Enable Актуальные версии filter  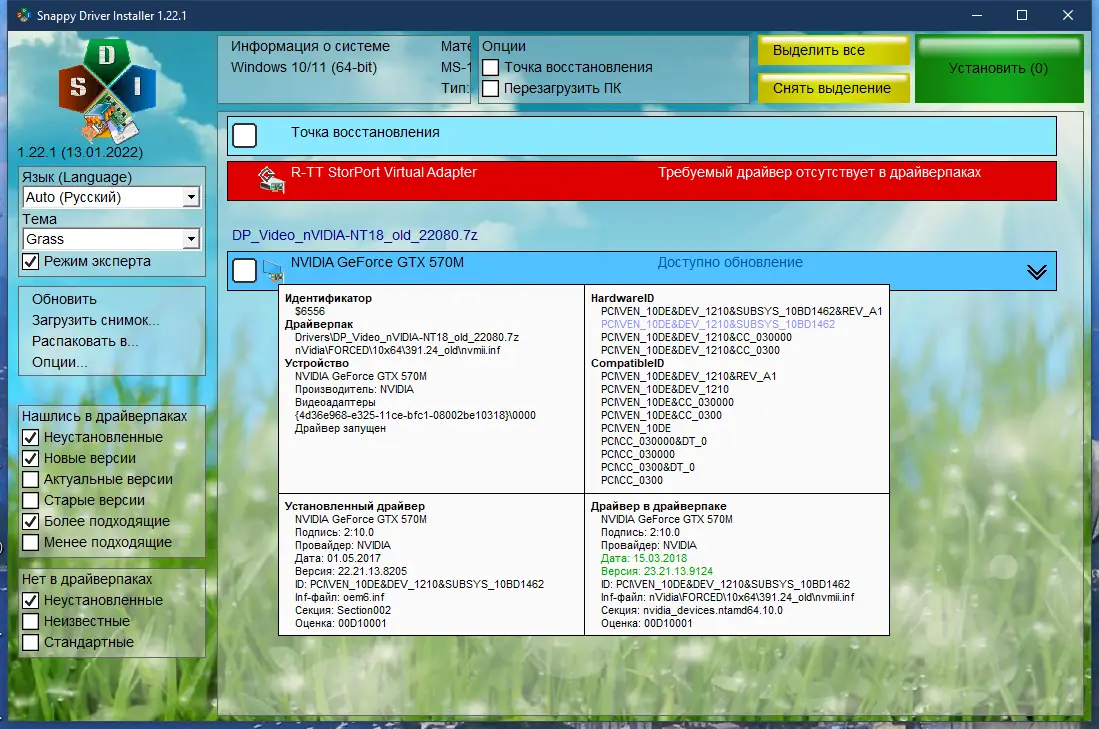tap(31, 479)
